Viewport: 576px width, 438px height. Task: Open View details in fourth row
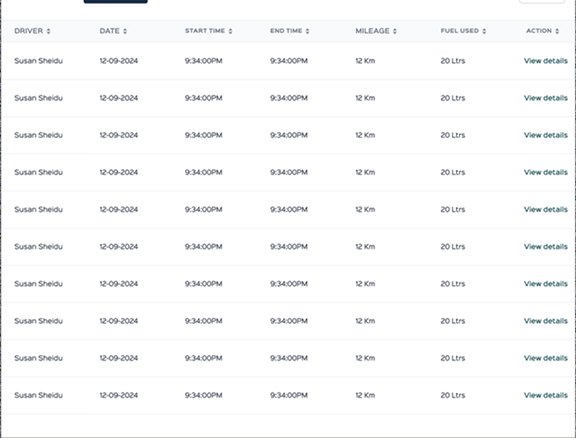pyautogui.click(x=546, y=172)
